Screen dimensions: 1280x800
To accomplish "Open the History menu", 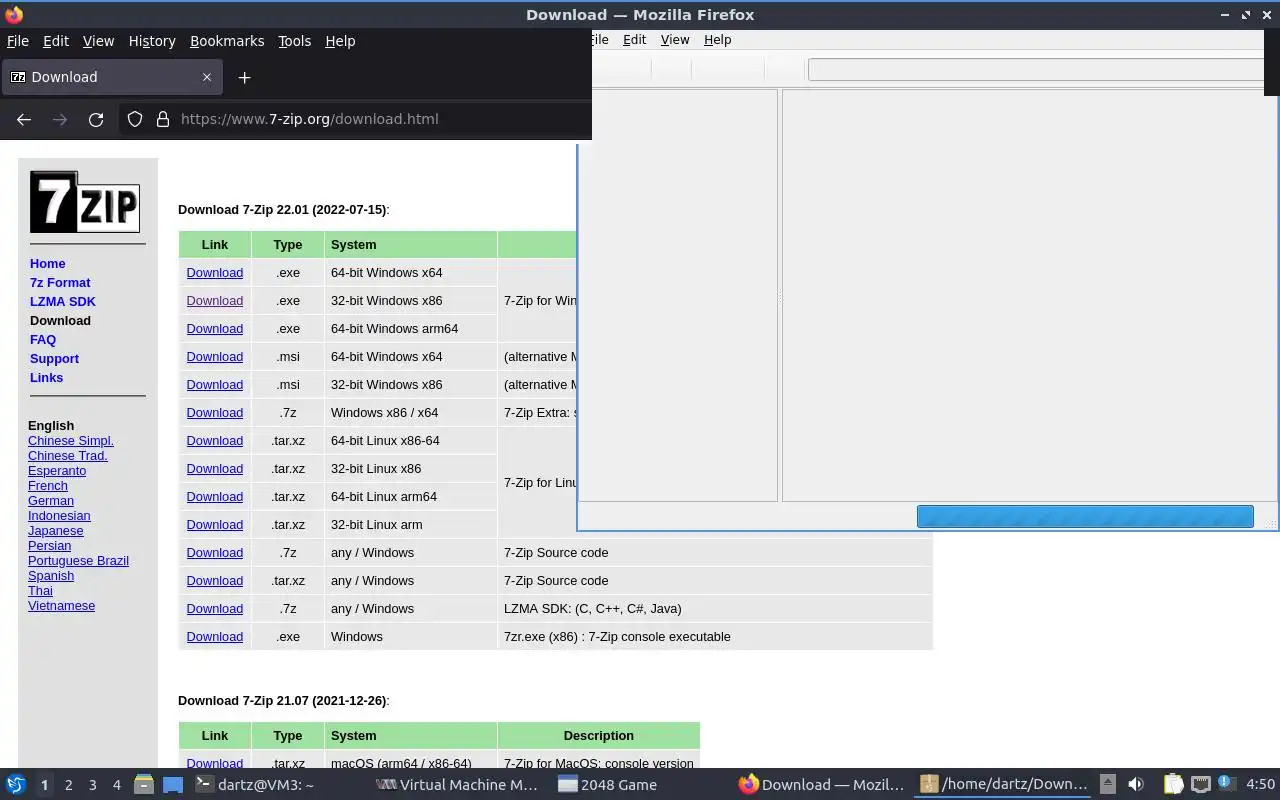I will point(152,41).
